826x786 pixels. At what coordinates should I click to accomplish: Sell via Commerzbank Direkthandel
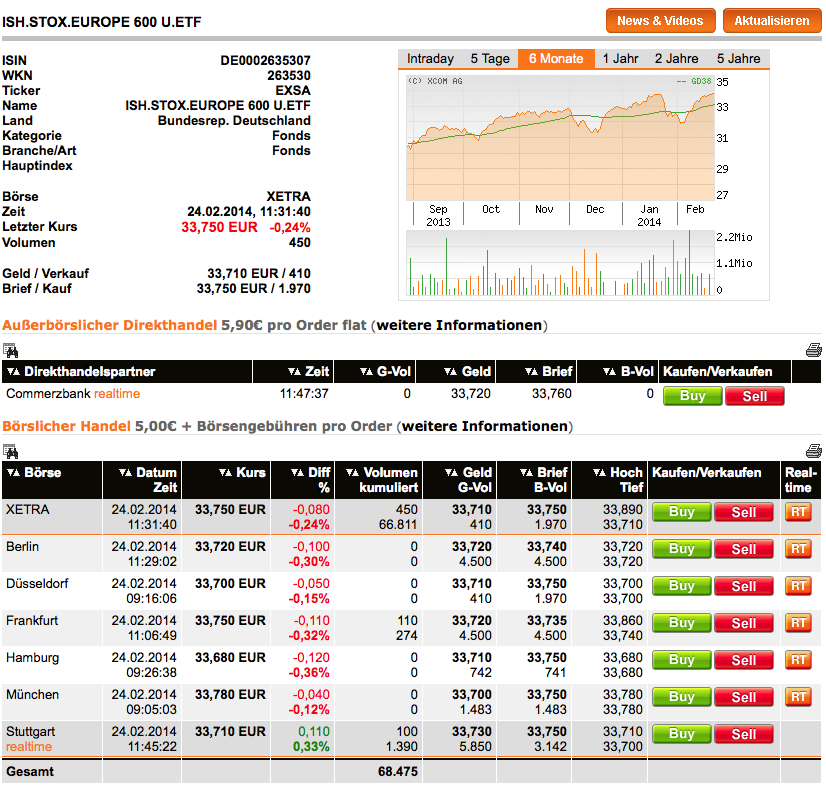755,396
